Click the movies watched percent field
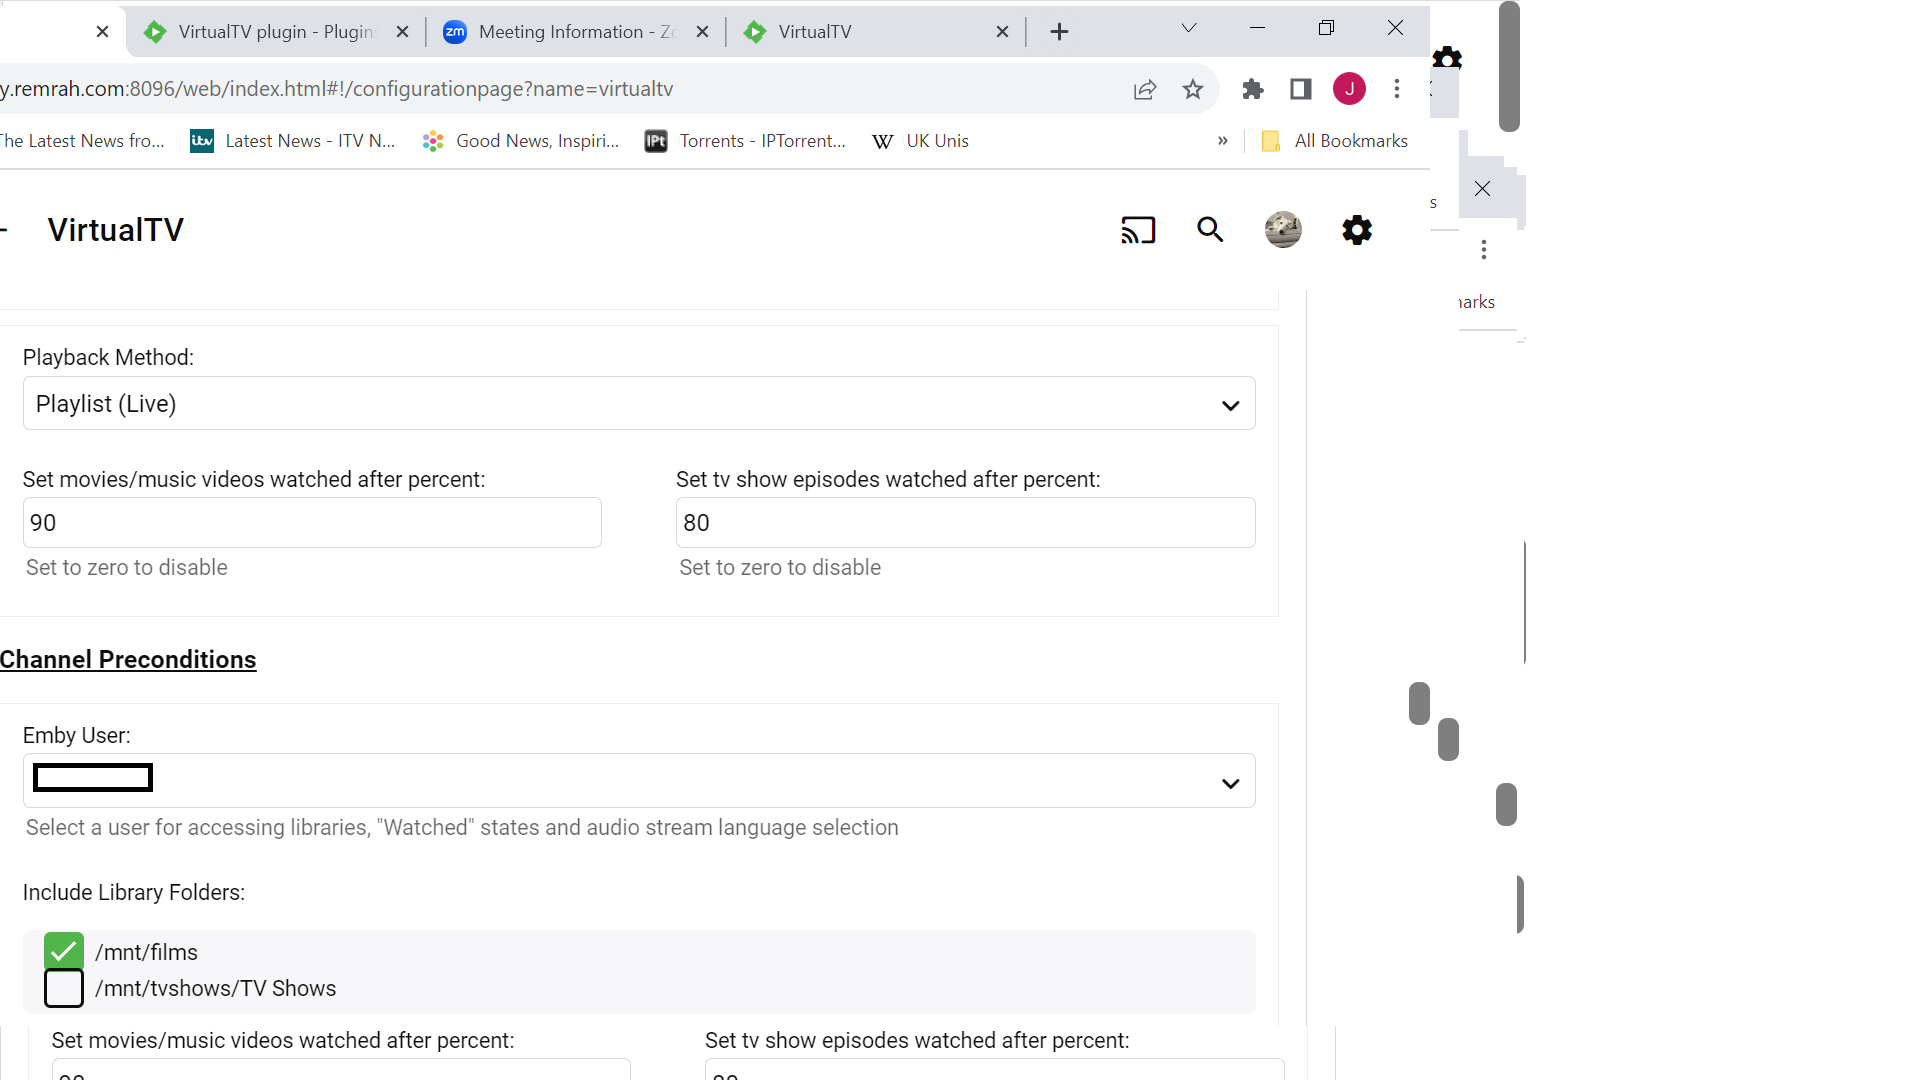 click(x=312, y=523)
